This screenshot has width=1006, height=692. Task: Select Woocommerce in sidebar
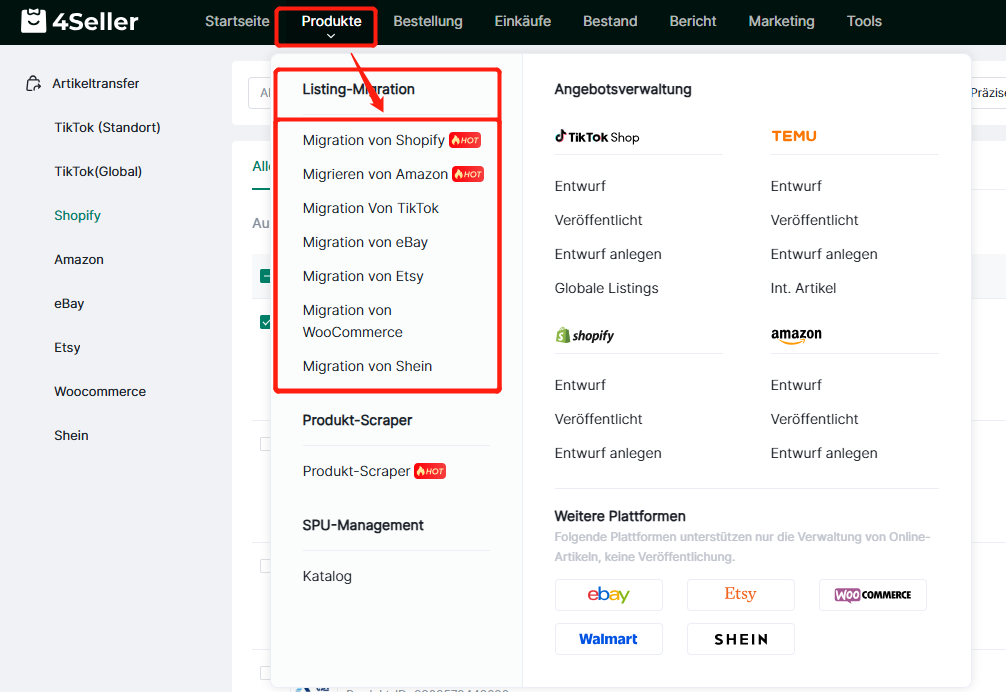(99, 391)
